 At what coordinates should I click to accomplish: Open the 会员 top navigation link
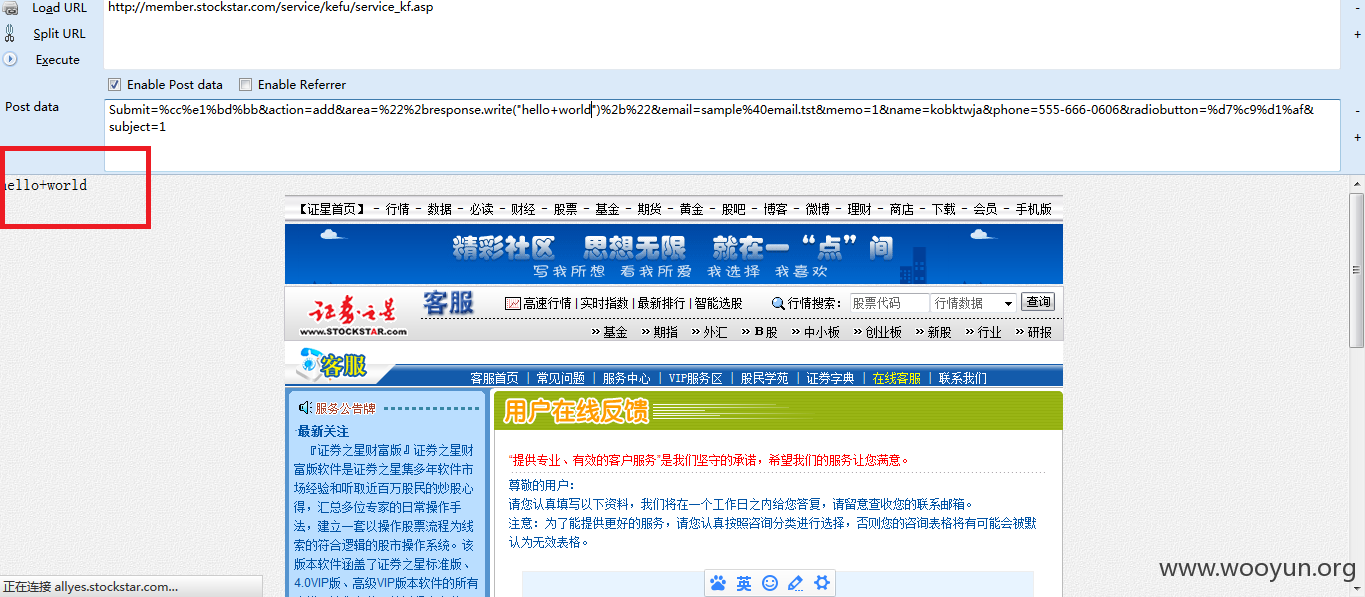click(x=985, y=209)
